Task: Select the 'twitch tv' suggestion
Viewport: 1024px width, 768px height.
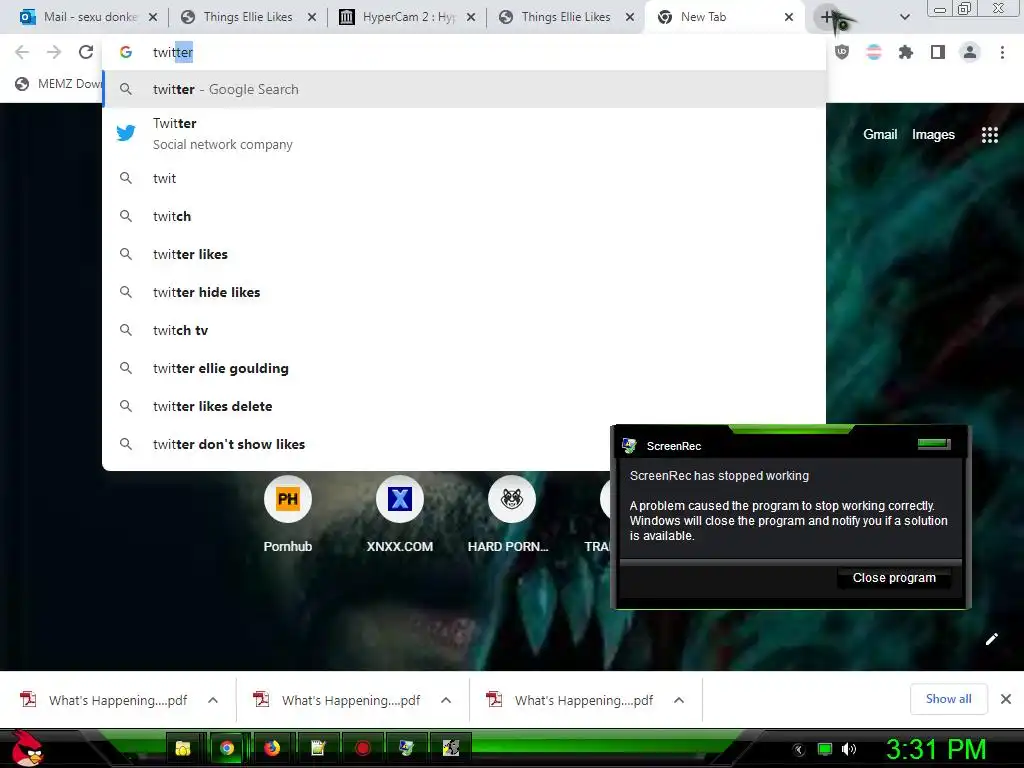Action: tap(464, 330)
